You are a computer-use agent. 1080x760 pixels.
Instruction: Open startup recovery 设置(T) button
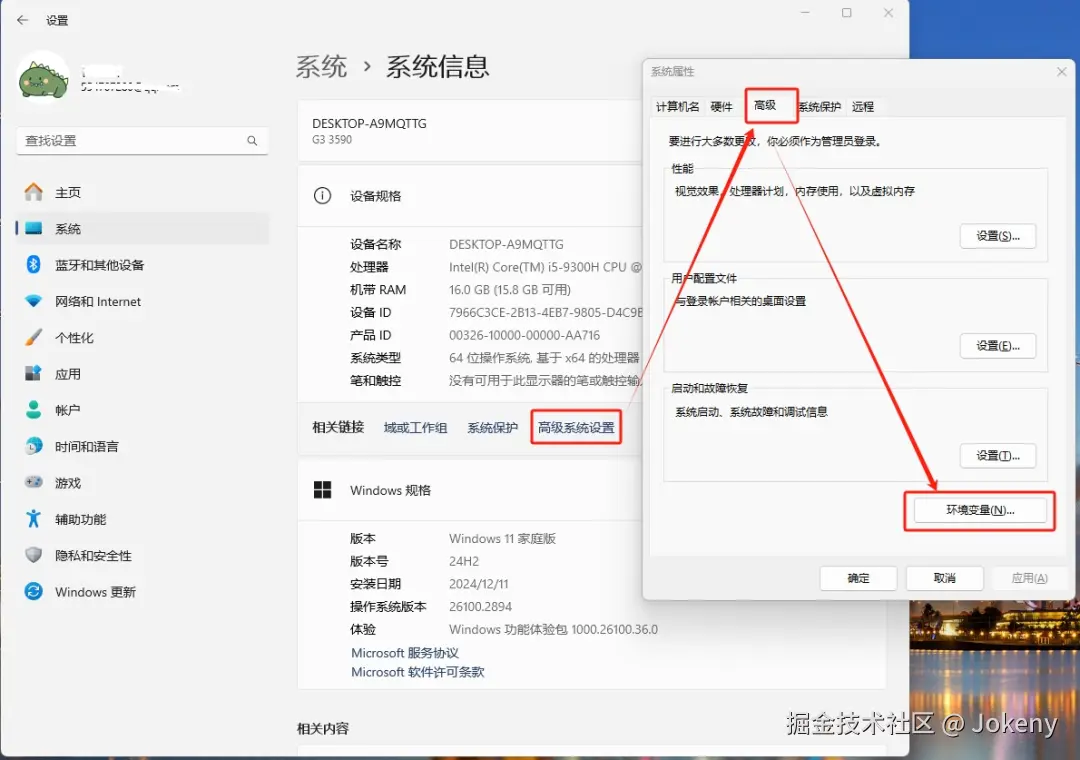(997, 455)
